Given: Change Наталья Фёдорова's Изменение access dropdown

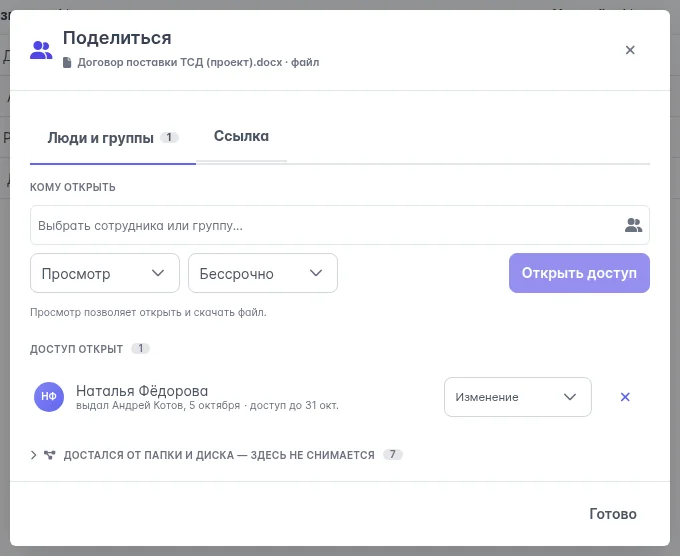Looking at the screenshot, I should click(517, 397).
